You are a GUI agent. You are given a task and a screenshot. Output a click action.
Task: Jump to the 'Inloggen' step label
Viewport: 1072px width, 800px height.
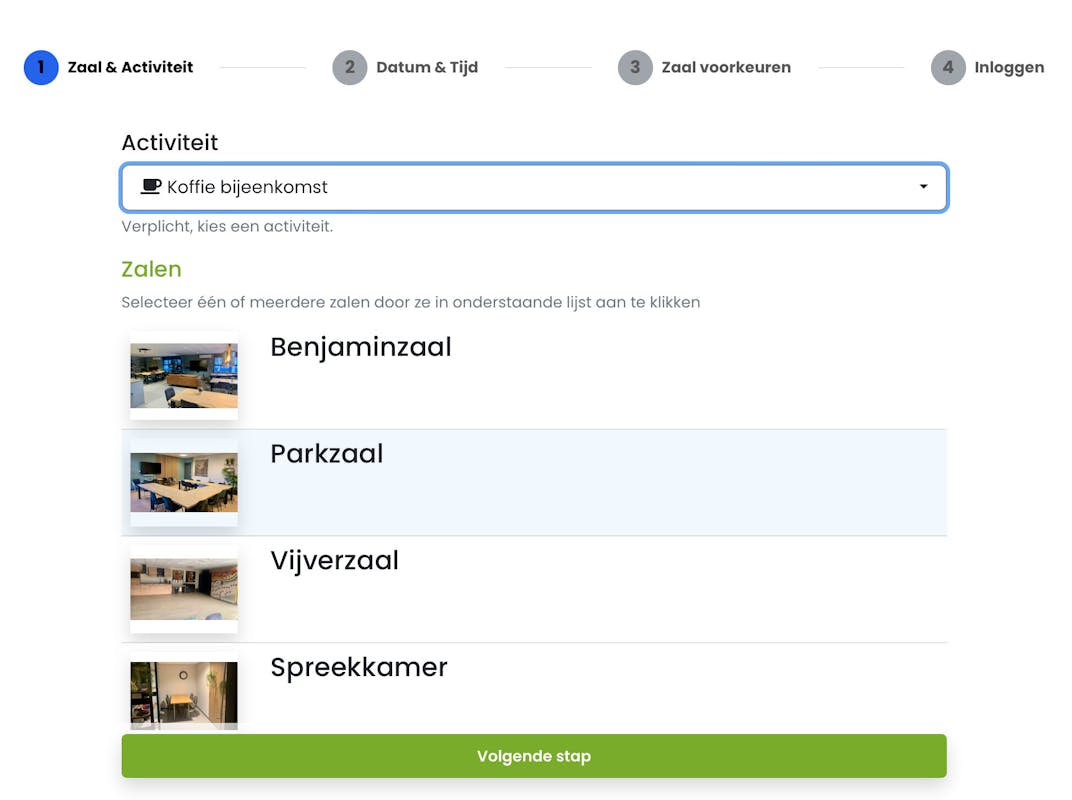1009,68
